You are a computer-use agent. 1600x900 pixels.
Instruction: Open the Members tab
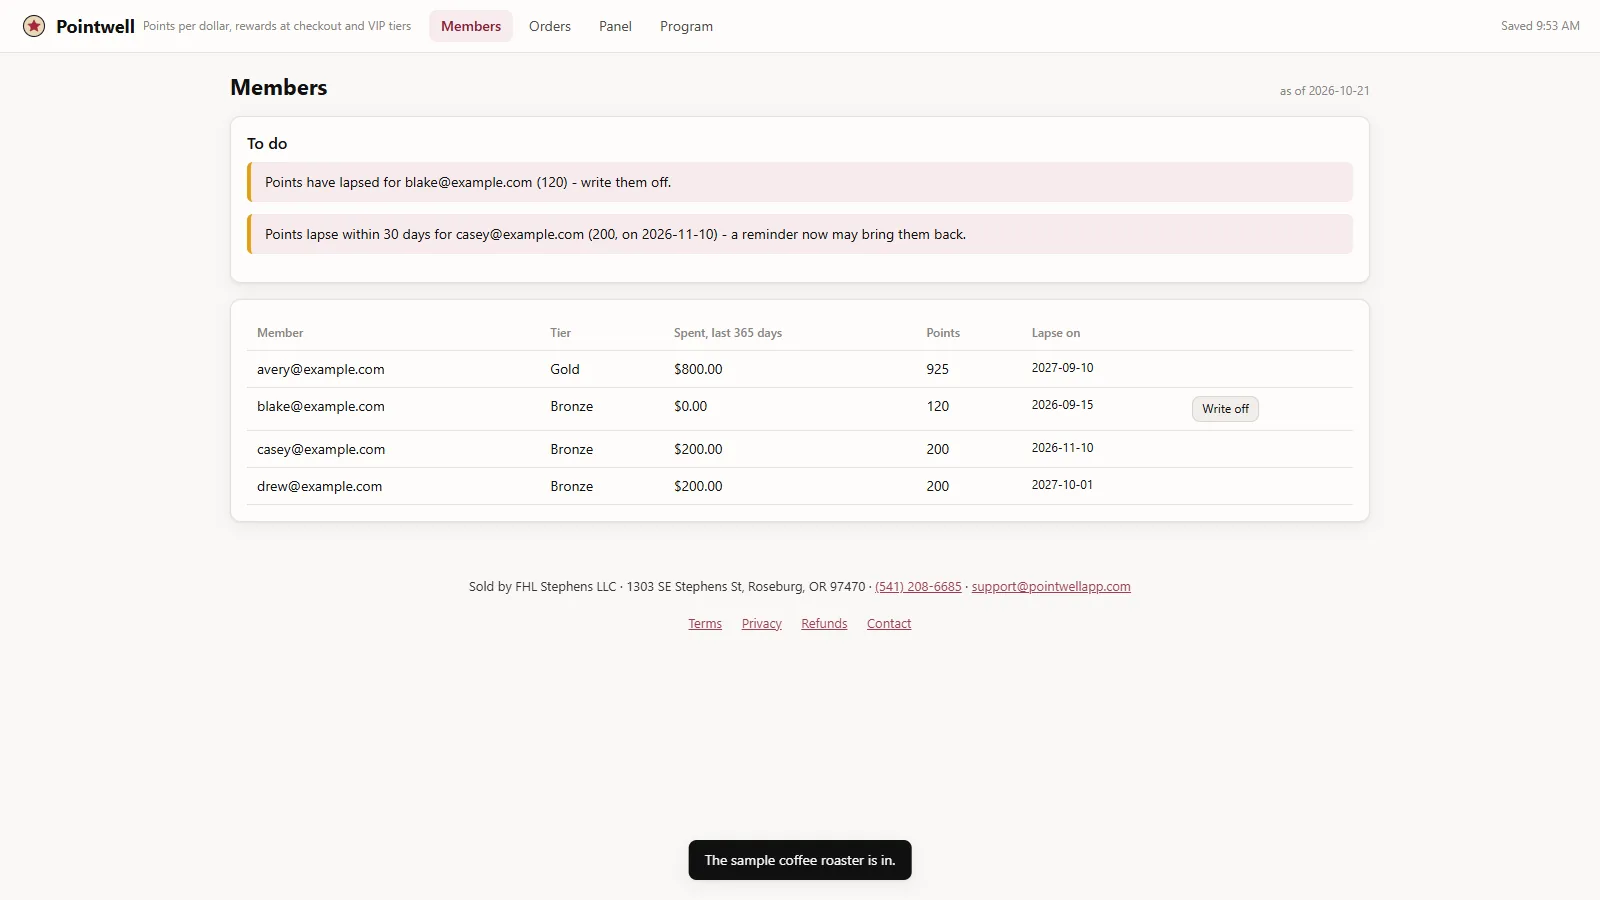pos(471,26)
